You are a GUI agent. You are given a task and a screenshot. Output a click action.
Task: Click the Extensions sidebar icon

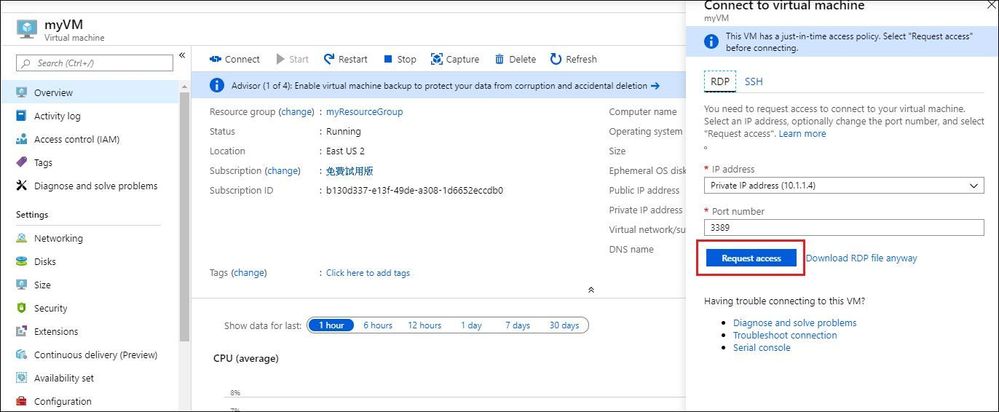[22, 331]
